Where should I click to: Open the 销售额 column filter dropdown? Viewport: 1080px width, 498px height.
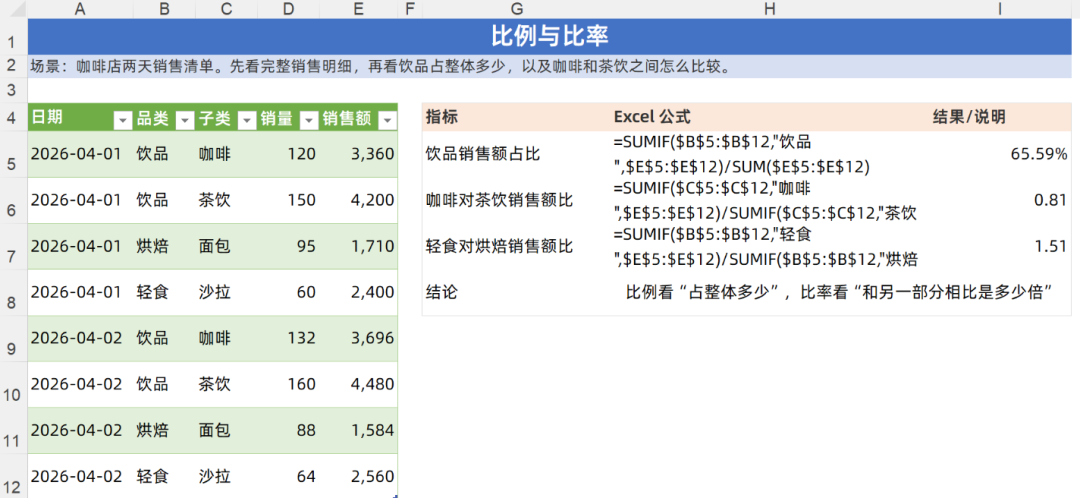388,121
